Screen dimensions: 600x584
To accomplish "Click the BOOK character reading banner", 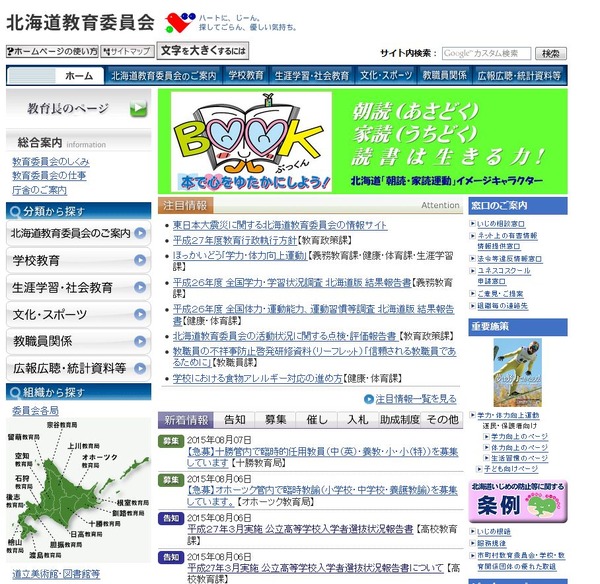I will [x=362, y=142].
